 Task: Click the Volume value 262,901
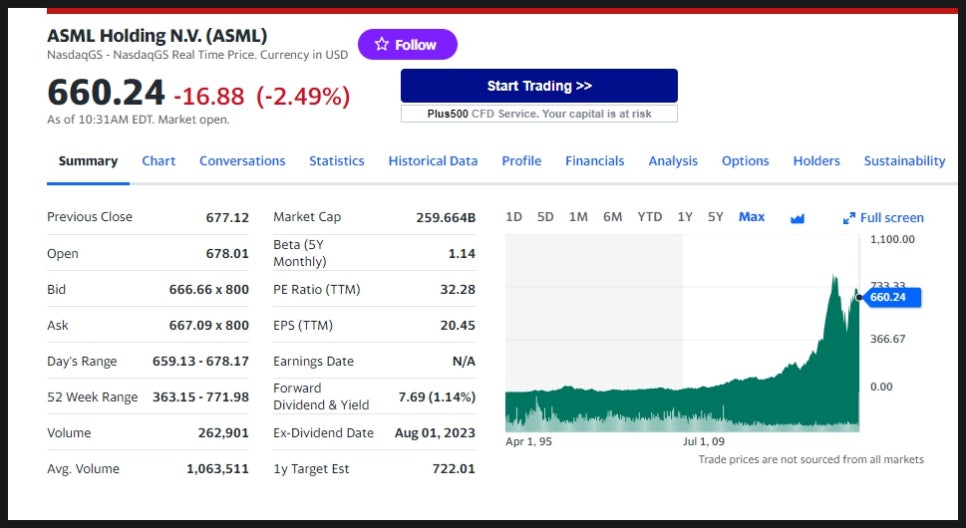[223, 433]
